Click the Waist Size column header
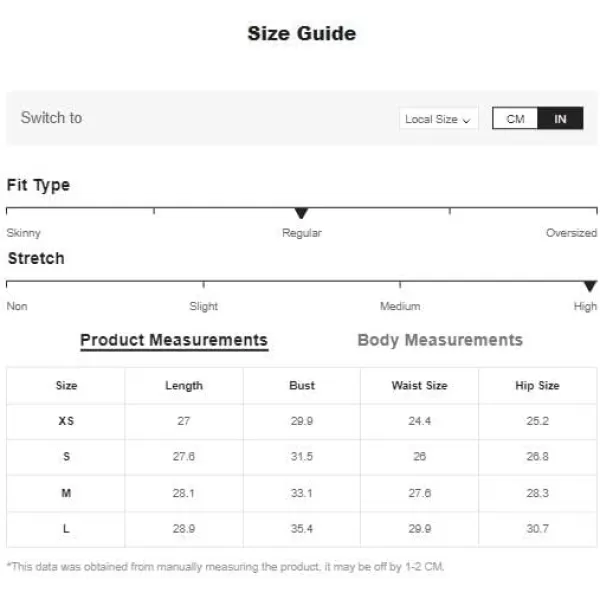This screenshot has height=600, width=600. (x=419, y=385)
